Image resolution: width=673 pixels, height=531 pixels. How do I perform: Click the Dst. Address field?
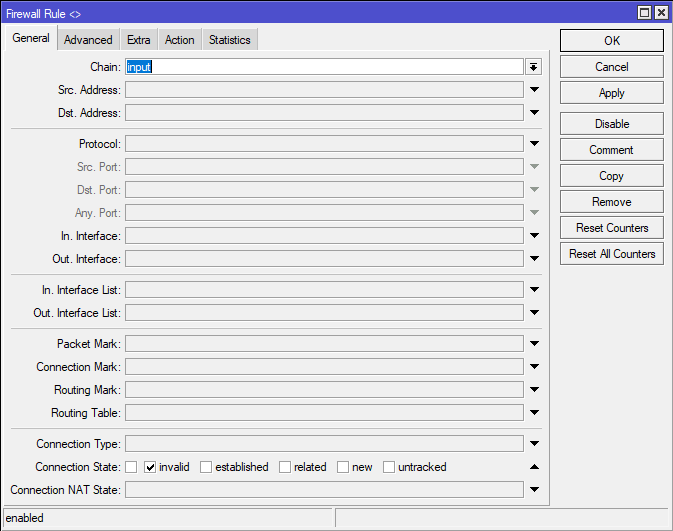324,112
